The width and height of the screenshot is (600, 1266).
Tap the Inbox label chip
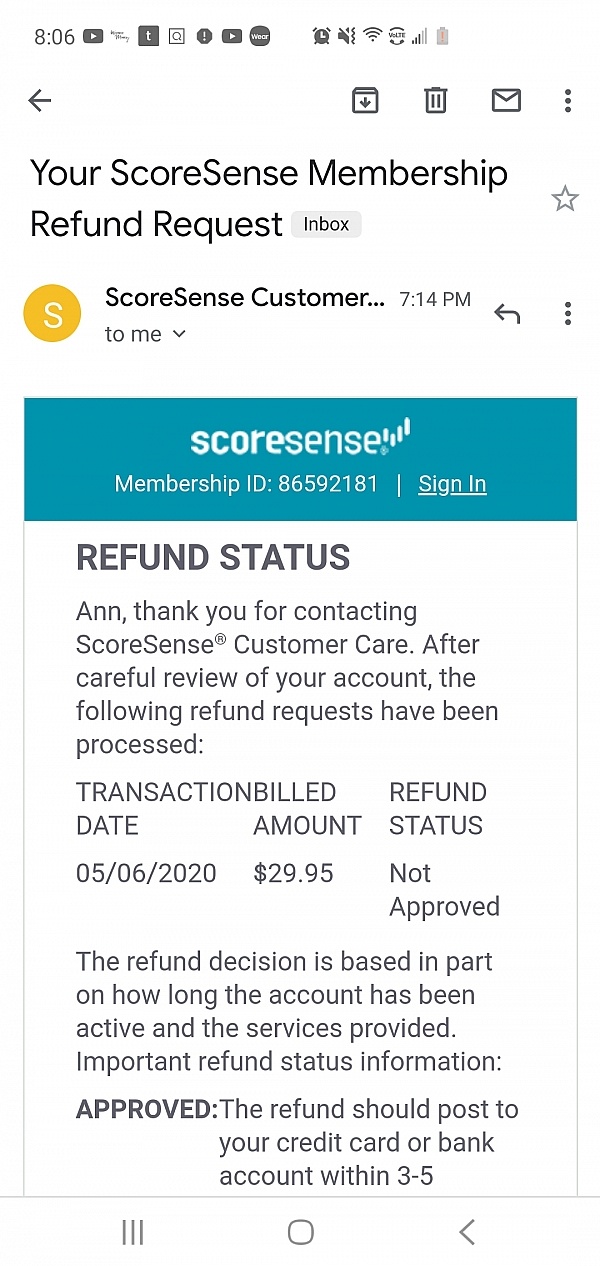(x=326, y=224)
